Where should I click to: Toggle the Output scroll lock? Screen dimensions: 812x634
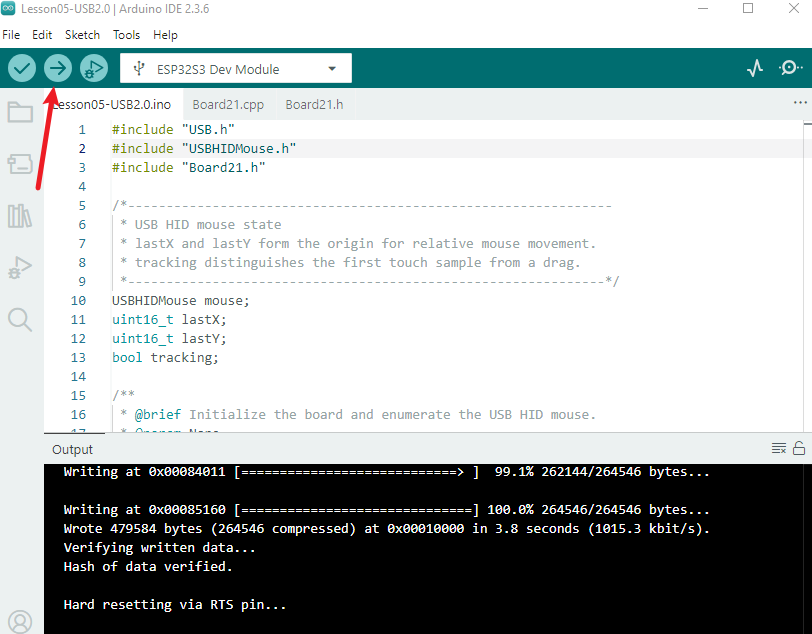point(799,448)
